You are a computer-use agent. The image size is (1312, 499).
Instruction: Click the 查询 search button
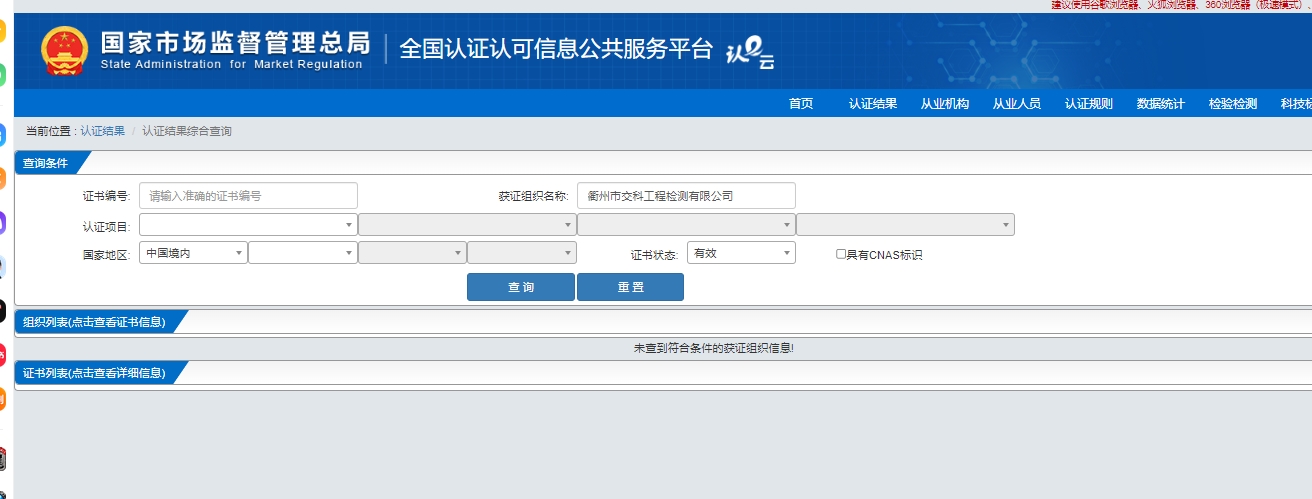(x=521, y=287)
